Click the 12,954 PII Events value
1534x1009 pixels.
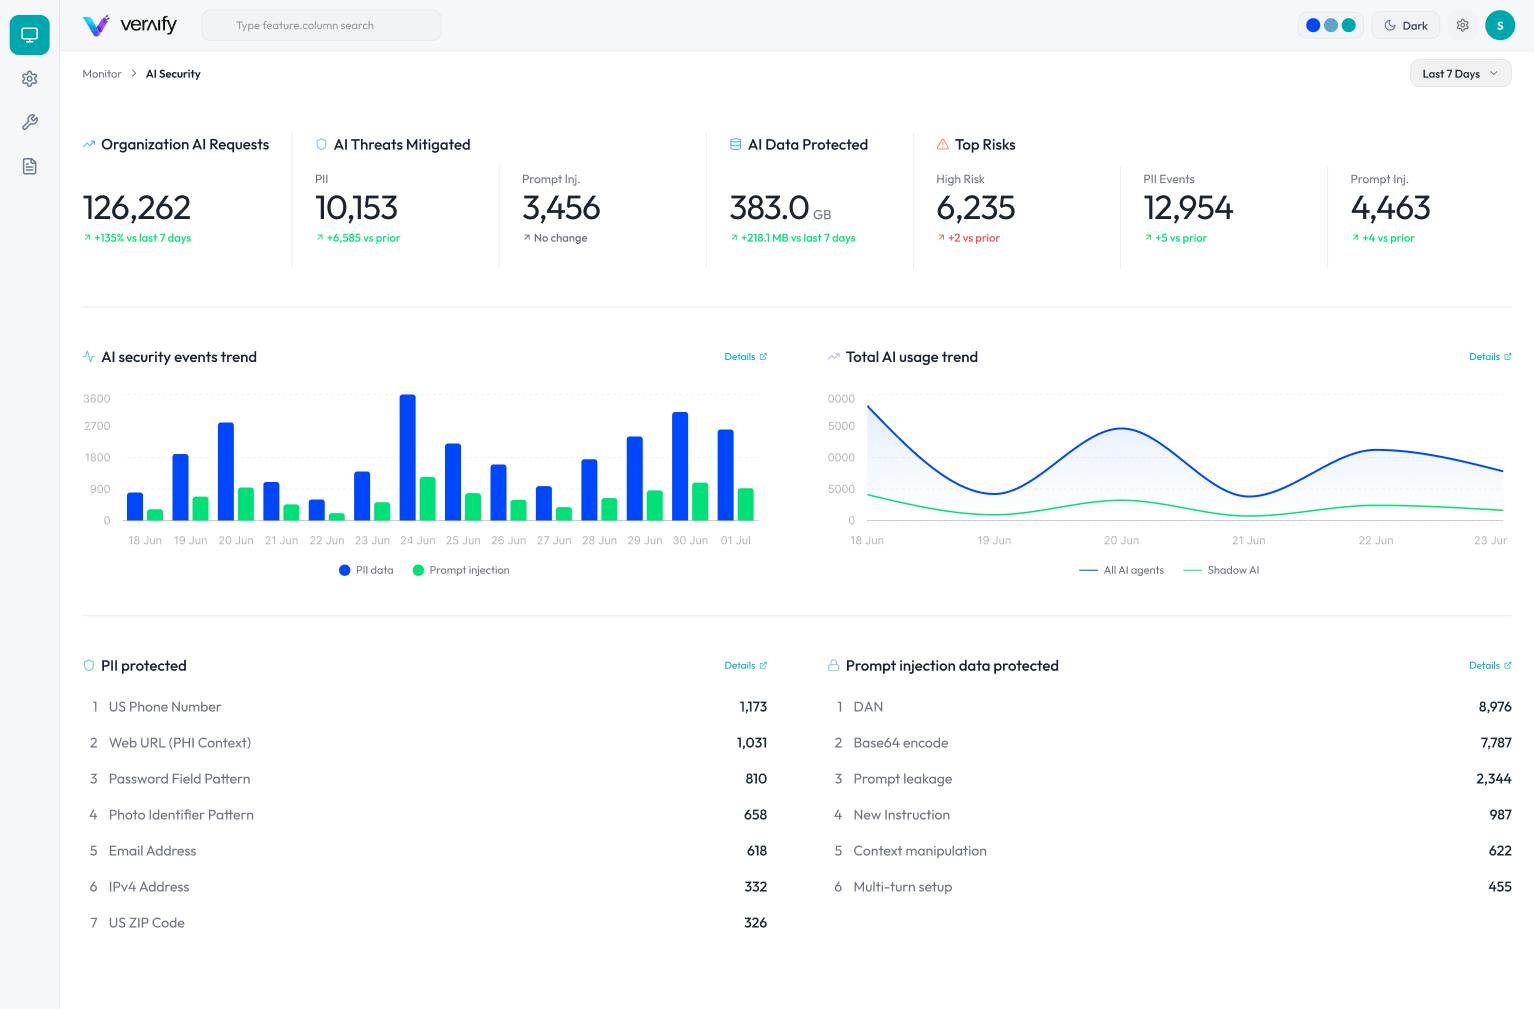1188,208
